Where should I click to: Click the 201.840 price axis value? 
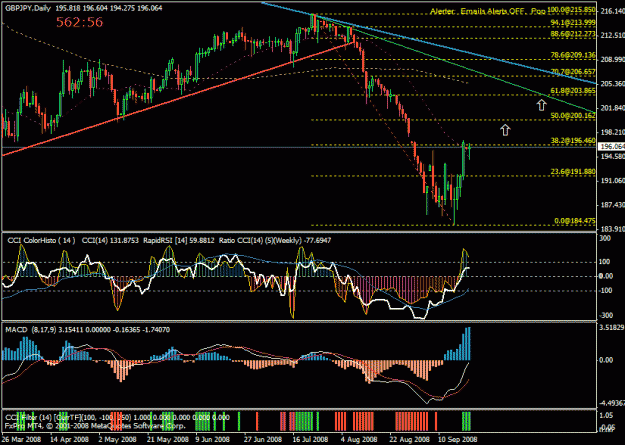(x=613, y=108)
